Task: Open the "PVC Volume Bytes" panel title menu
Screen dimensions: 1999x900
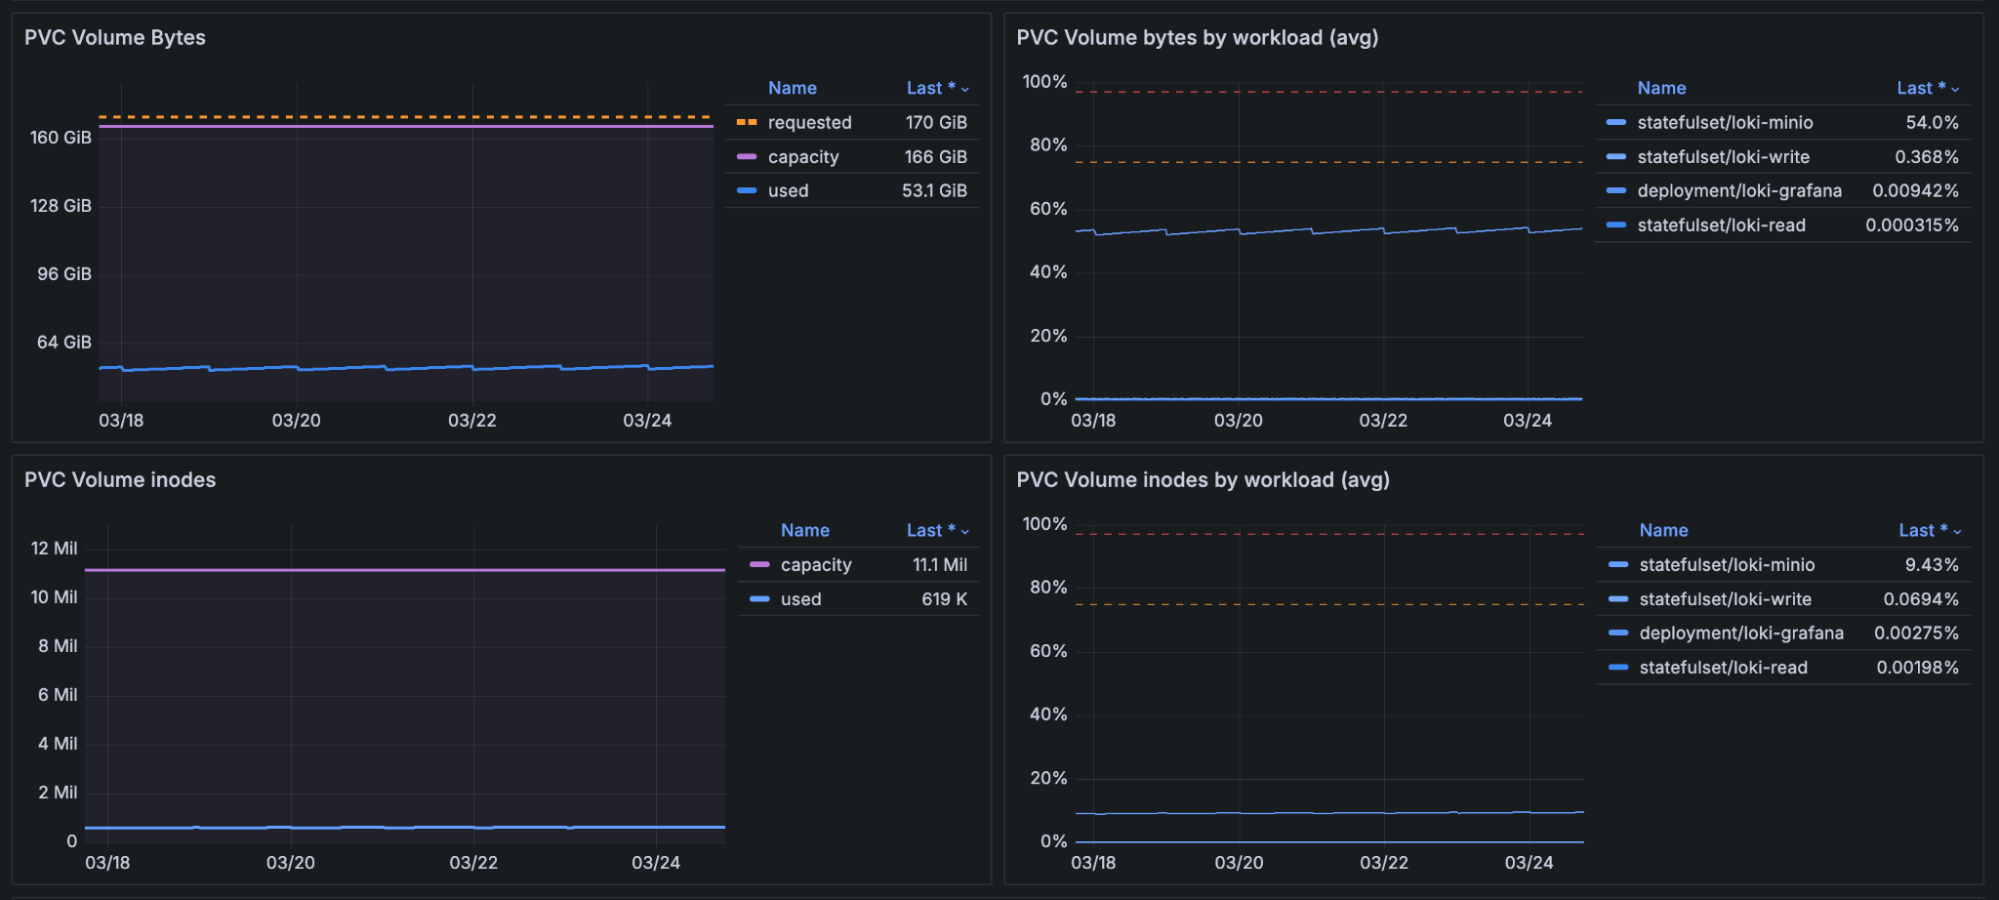Action: click(115, 38)
